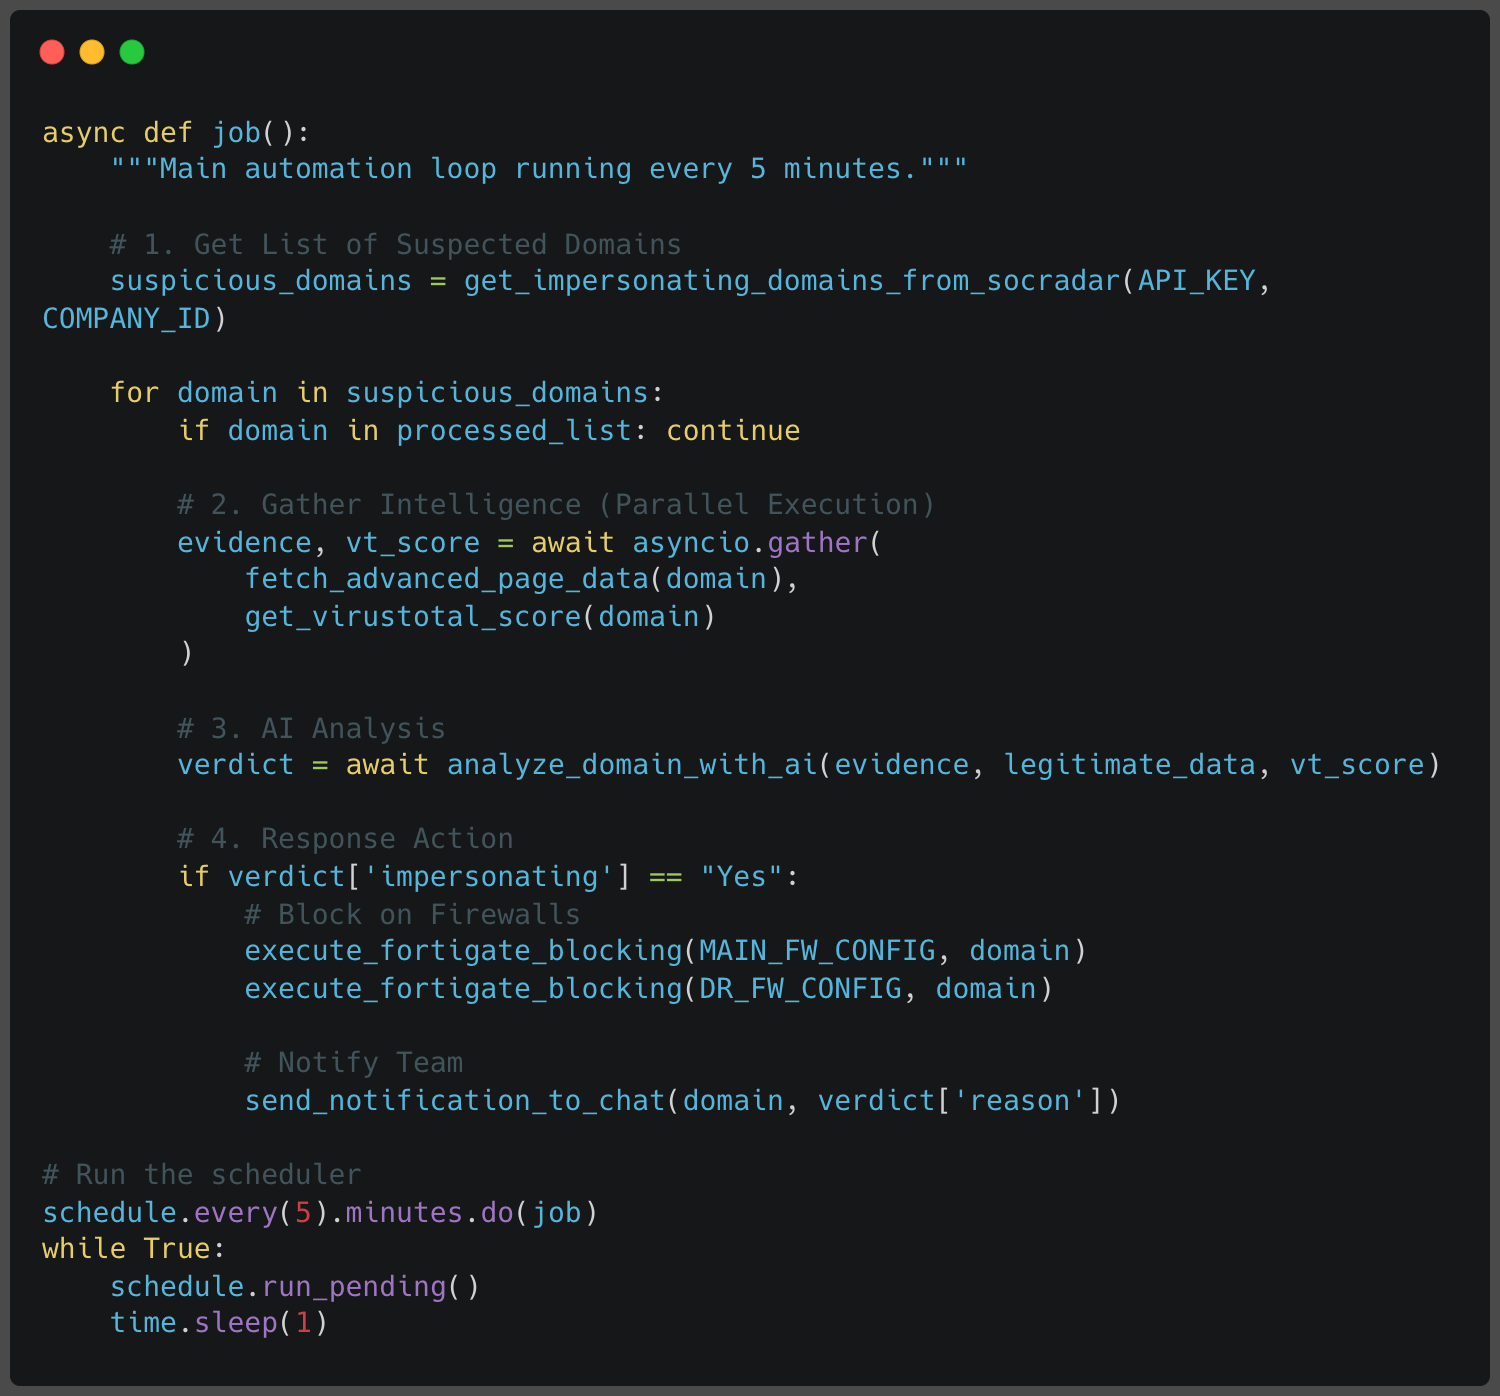Click the processed_list variable
Image resolution: width=1500 pixels, height=1396 pixels.
tap(514, 431)
